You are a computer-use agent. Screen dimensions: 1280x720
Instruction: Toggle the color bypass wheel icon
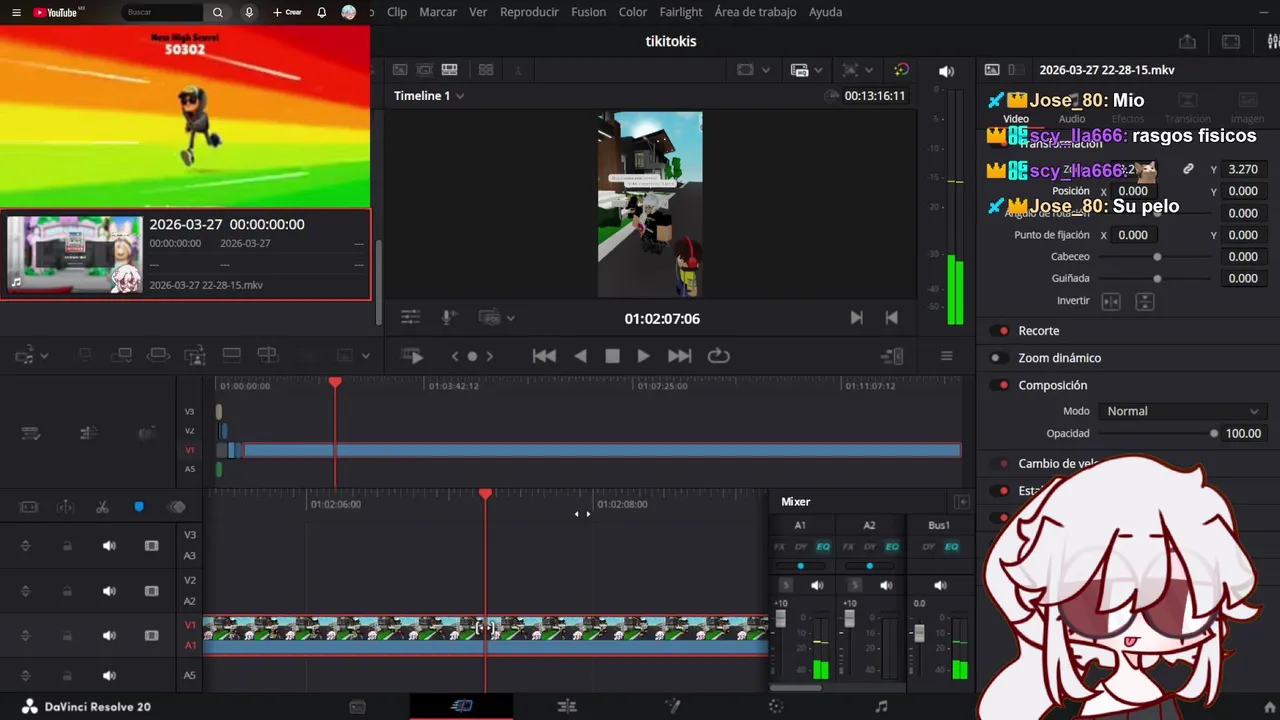901,70
